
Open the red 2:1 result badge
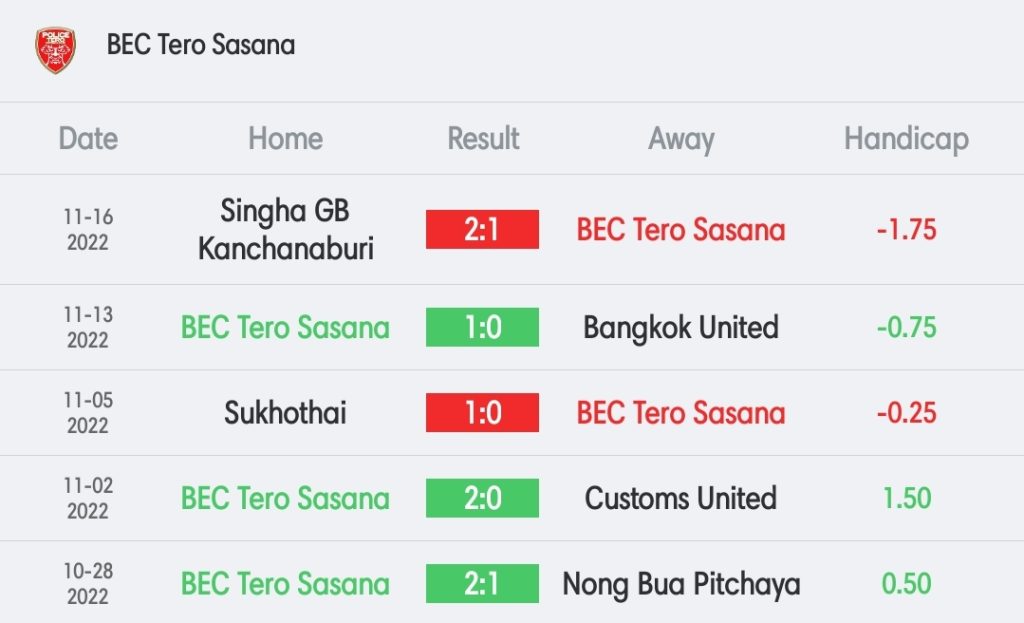tap(482, 229)
